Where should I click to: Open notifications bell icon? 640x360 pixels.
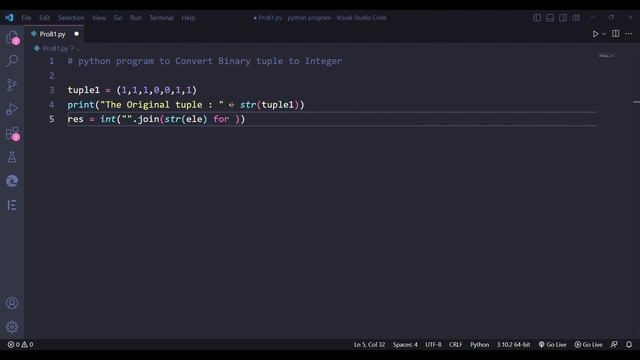629,344
